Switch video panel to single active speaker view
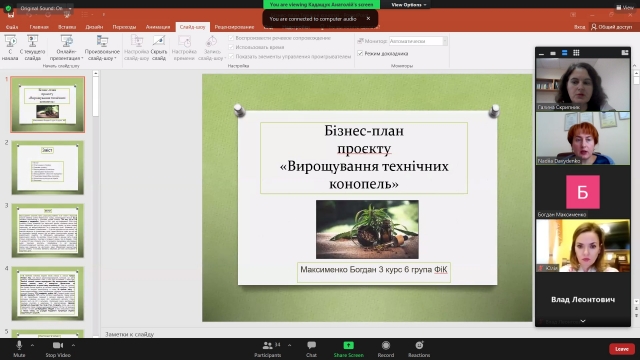640x360 pixels. pyautogui.click(x=553, y=53)
